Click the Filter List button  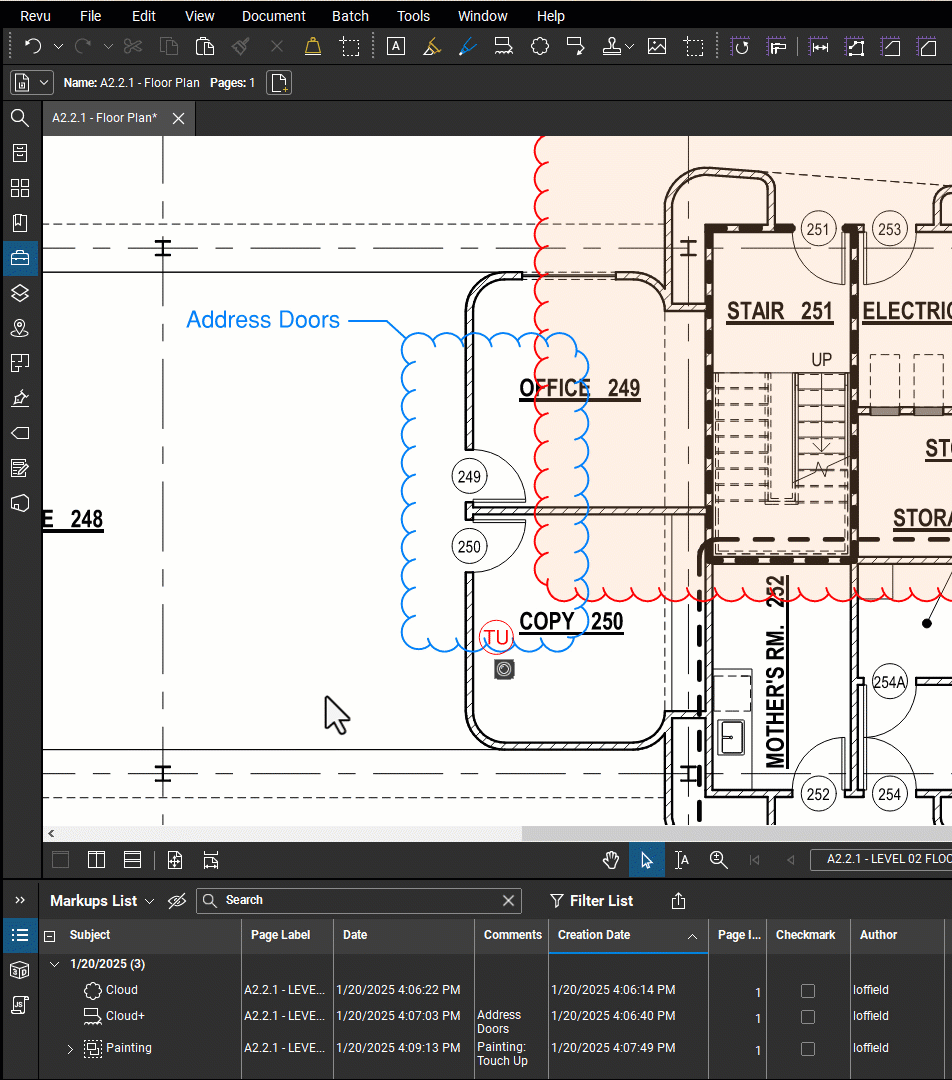[592, 901]
